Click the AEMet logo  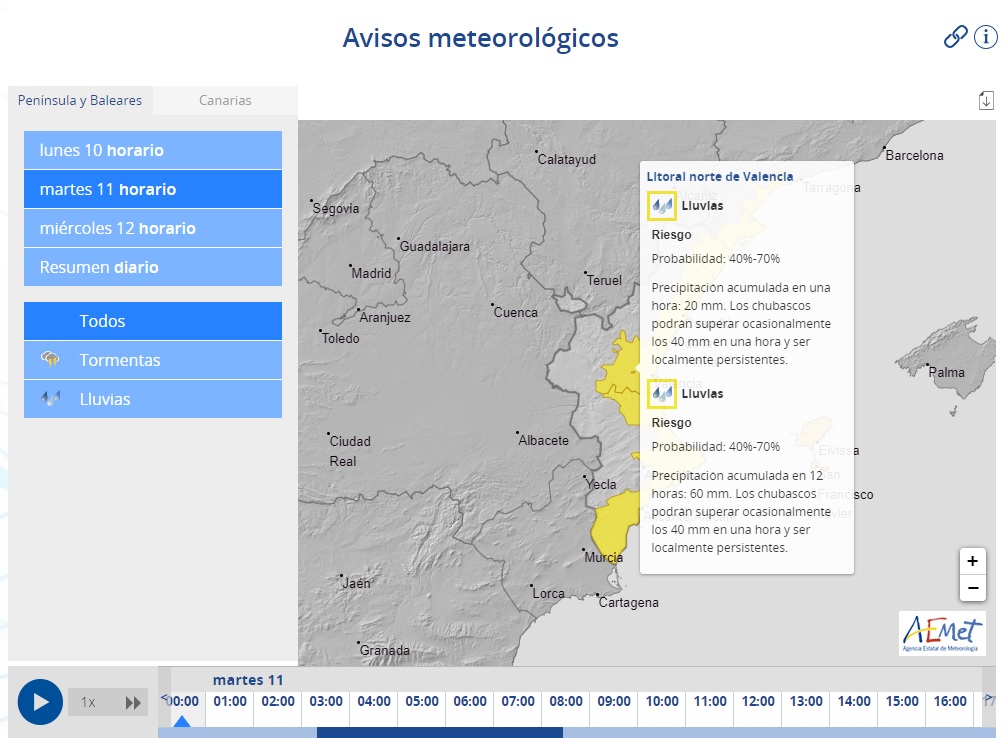942,633
